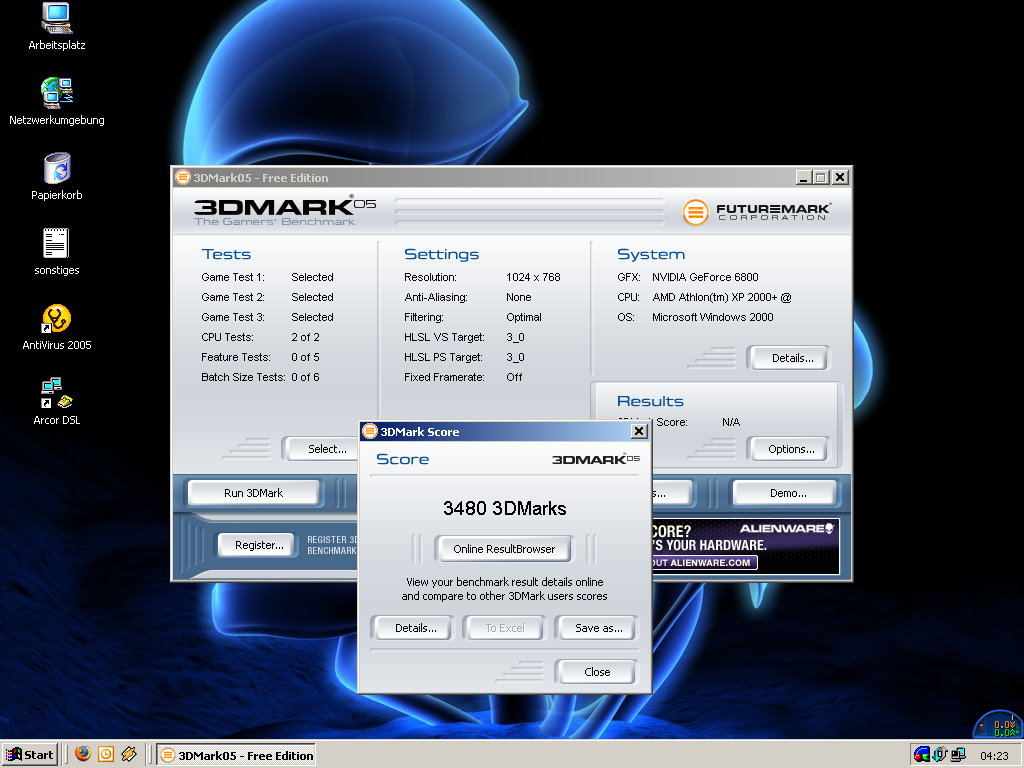
Task: Click the Anti-Aliasing None value
Action: click(x=519, y=297)
